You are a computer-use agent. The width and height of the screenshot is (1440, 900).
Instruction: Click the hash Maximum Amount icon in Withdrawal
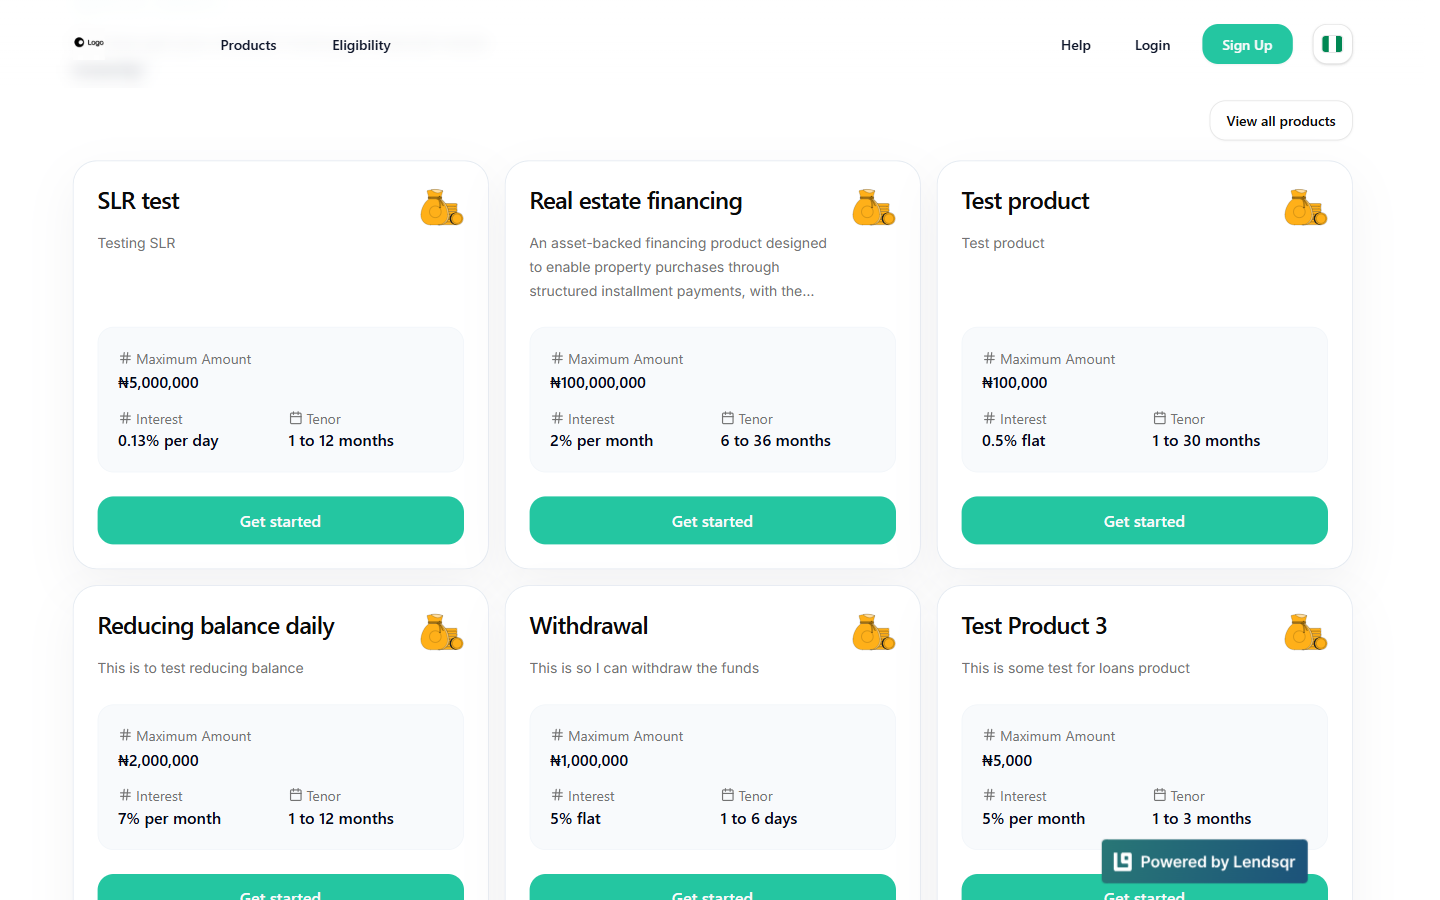557,735
